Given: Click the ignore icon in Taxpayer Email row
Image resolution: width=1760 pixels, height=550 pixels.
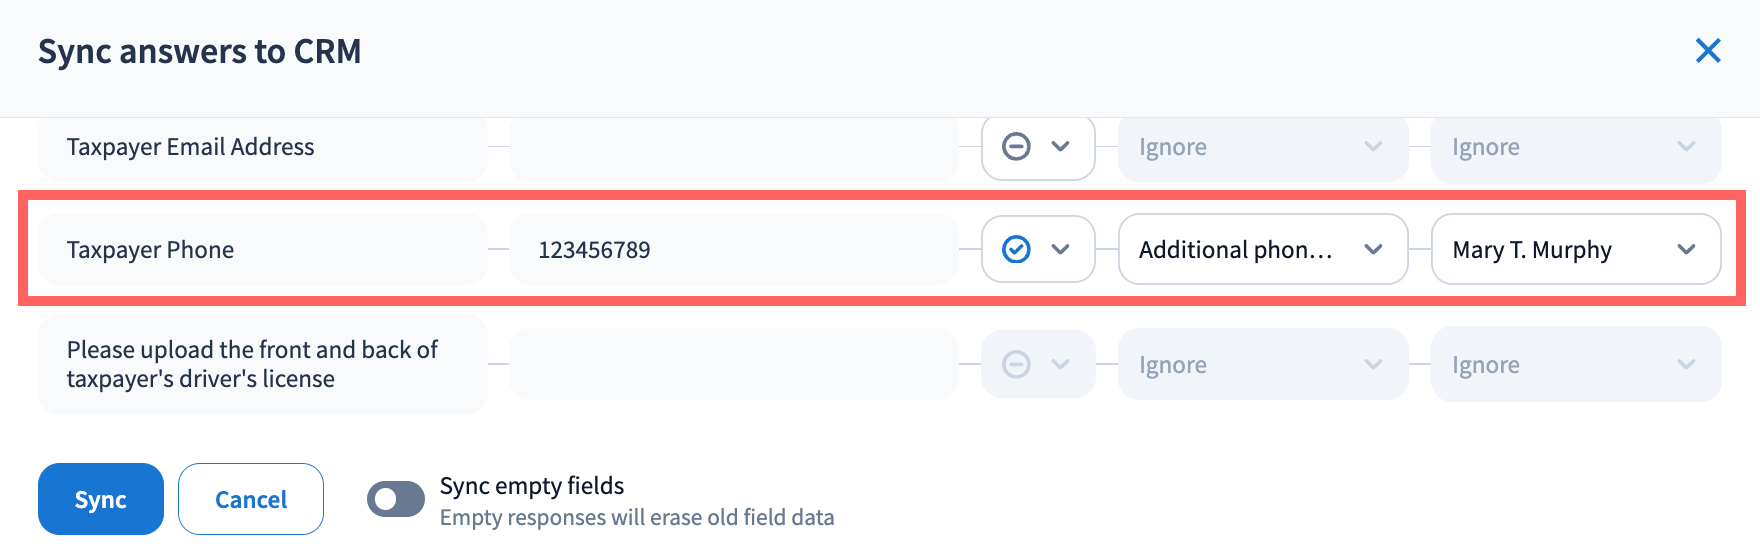Looking at the screenshot, I should click(x=1016, y=147).
